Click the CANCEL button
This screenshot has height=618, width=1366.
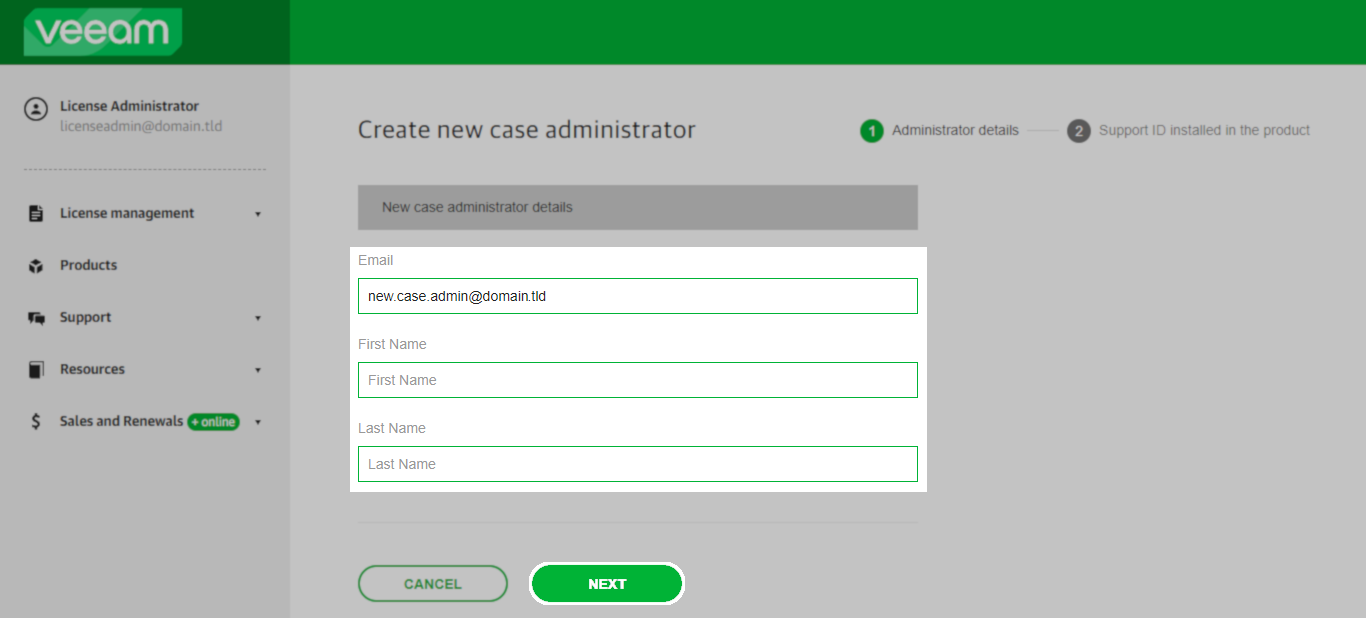433,584
